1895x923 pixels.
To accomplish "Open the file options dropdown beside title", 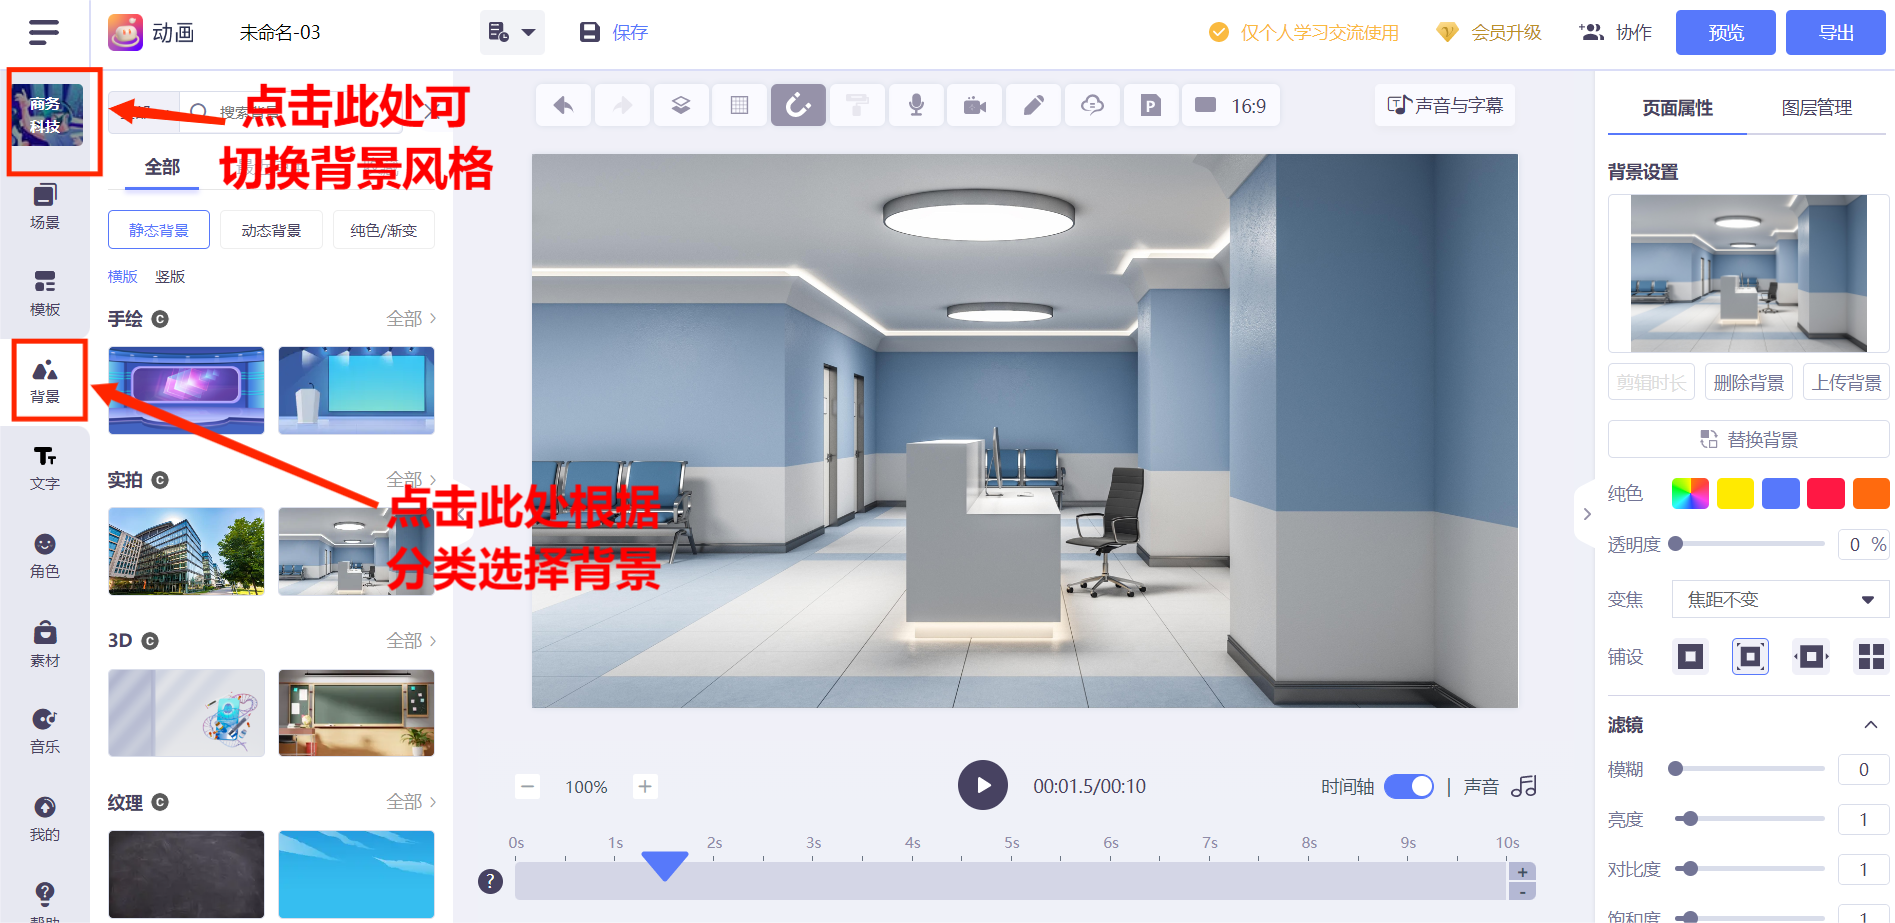I will [x=512, y=32].
